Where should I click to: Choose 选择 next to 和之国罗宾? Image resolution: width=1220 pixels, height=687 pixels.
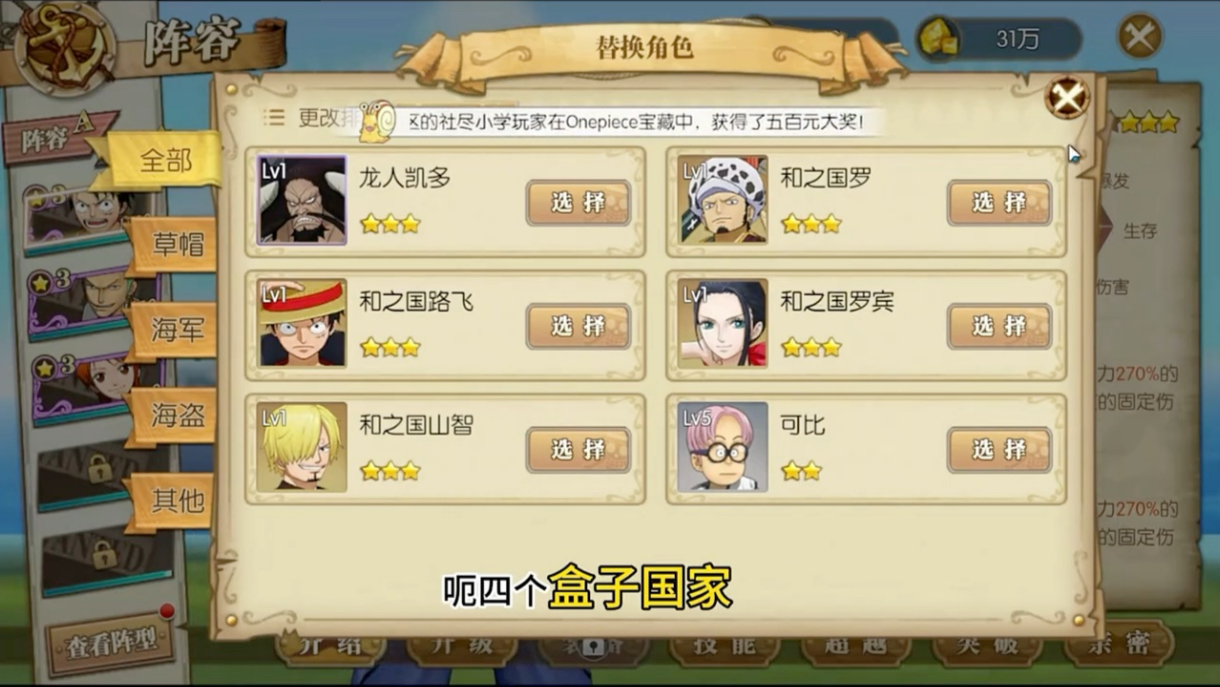pos(1000,326)
